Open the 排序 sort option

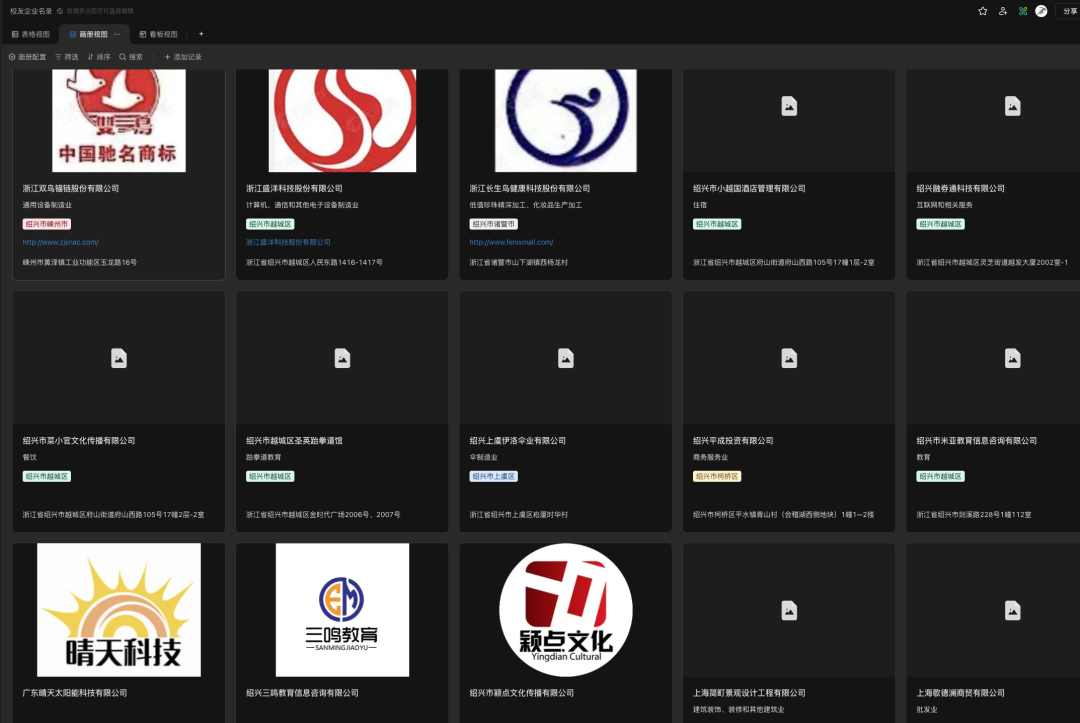pyautogui.click(x=99, y=57)
